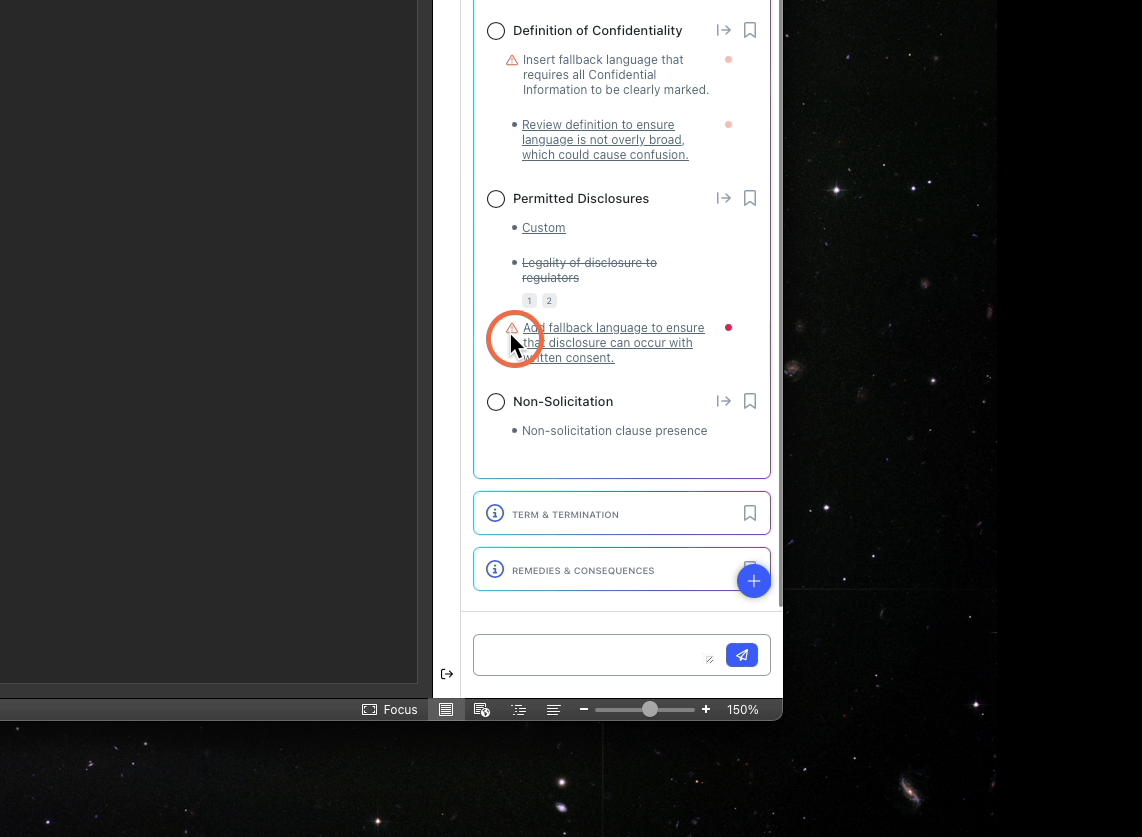
Task: Open the Custom link
Action: 543,228
